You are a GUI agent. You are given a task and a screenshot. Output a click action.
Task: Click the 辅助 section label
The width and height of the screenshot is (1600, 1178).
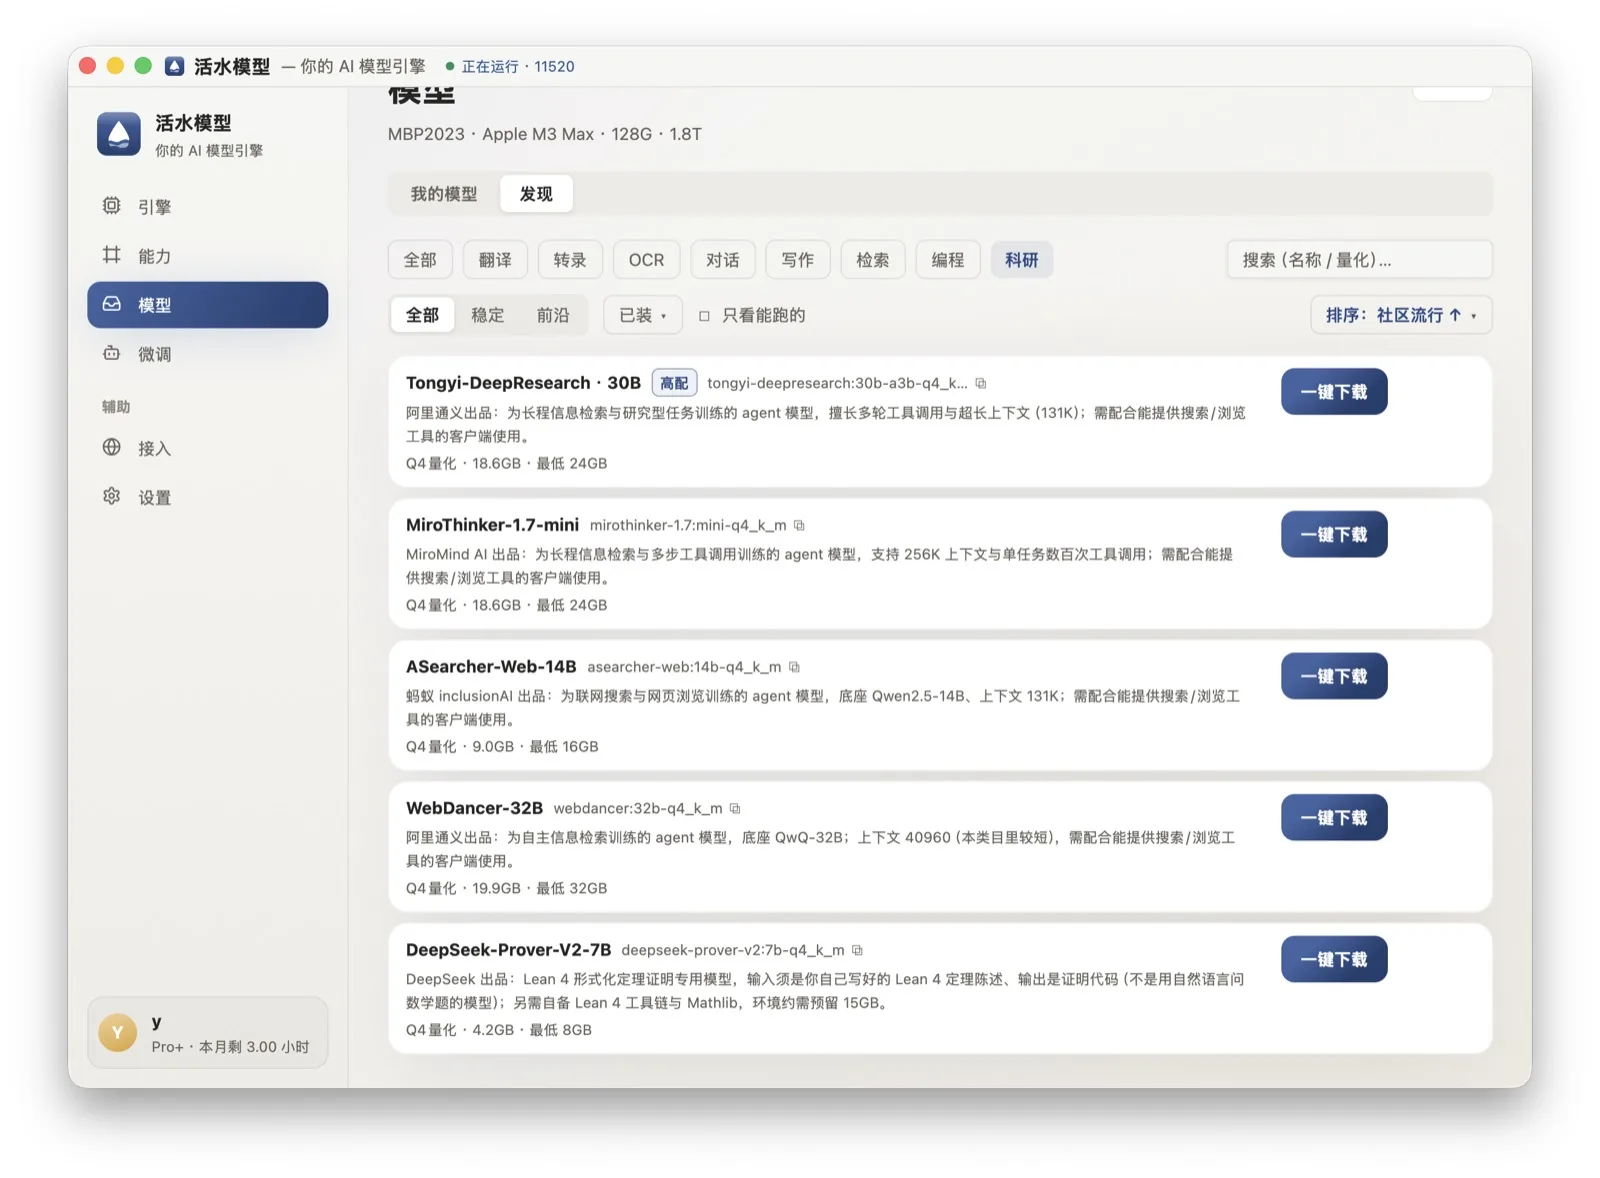coord(116,407)
